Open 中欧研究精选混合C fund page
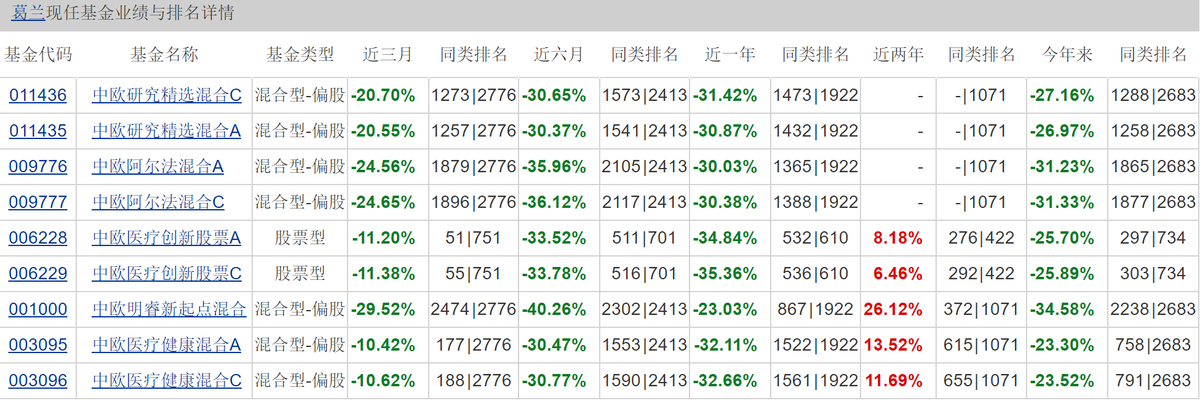The height and width of the screenshot is (406, 1200). pos(167,96)
